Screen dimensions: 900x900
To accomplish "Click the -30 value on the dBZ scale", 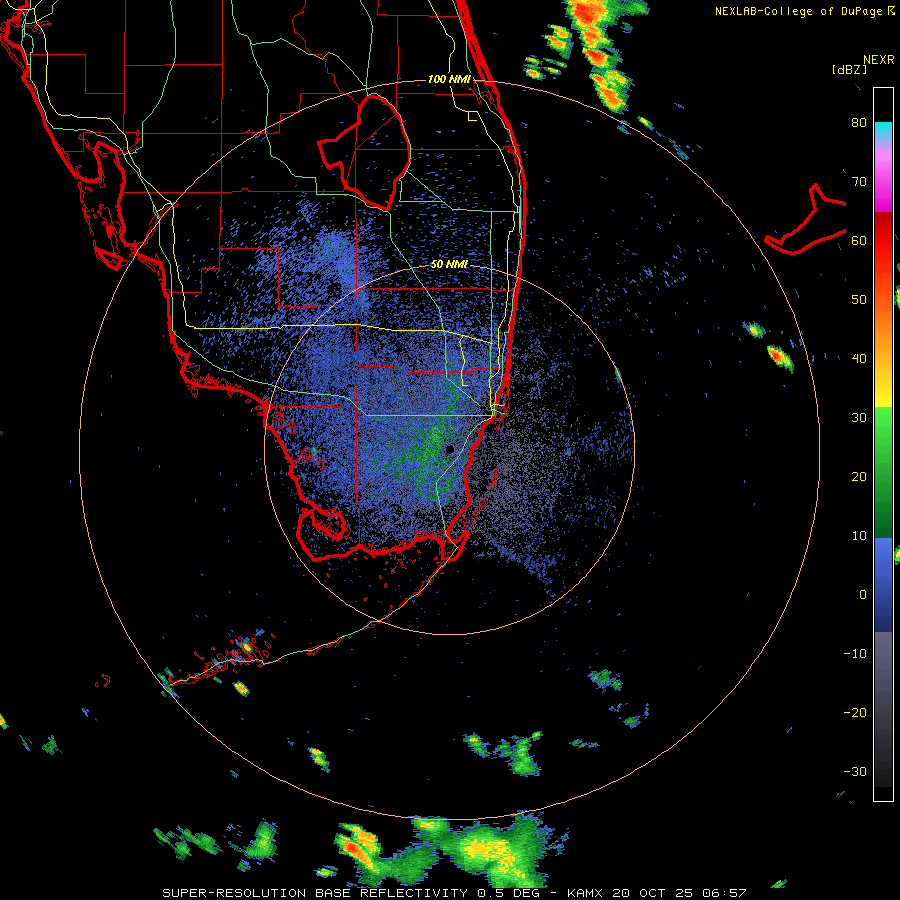I will pos(855,771).
